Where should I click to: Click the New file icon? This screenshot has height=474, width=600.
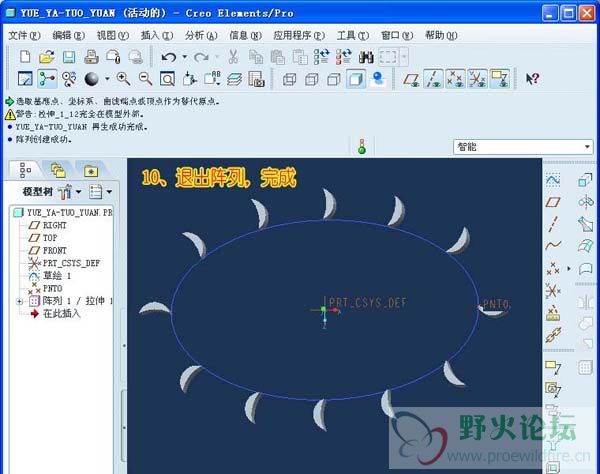pyautogui.click(x=25, y=57)
